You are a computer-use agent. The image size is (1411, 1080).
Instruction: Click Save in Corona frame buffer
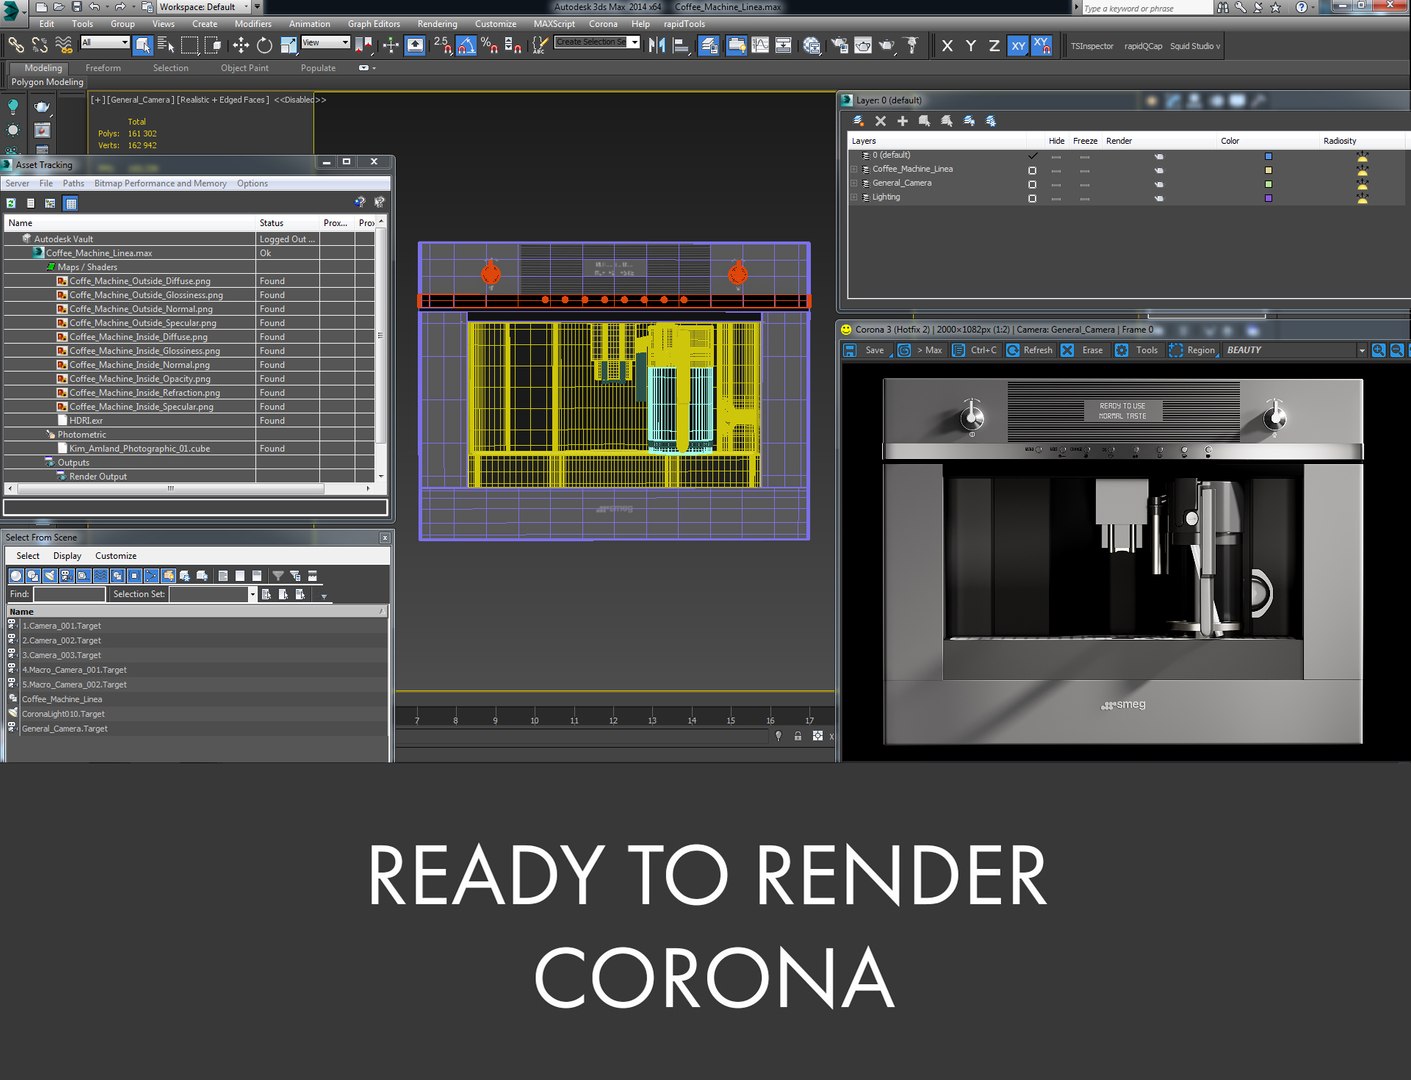[865, 350]
